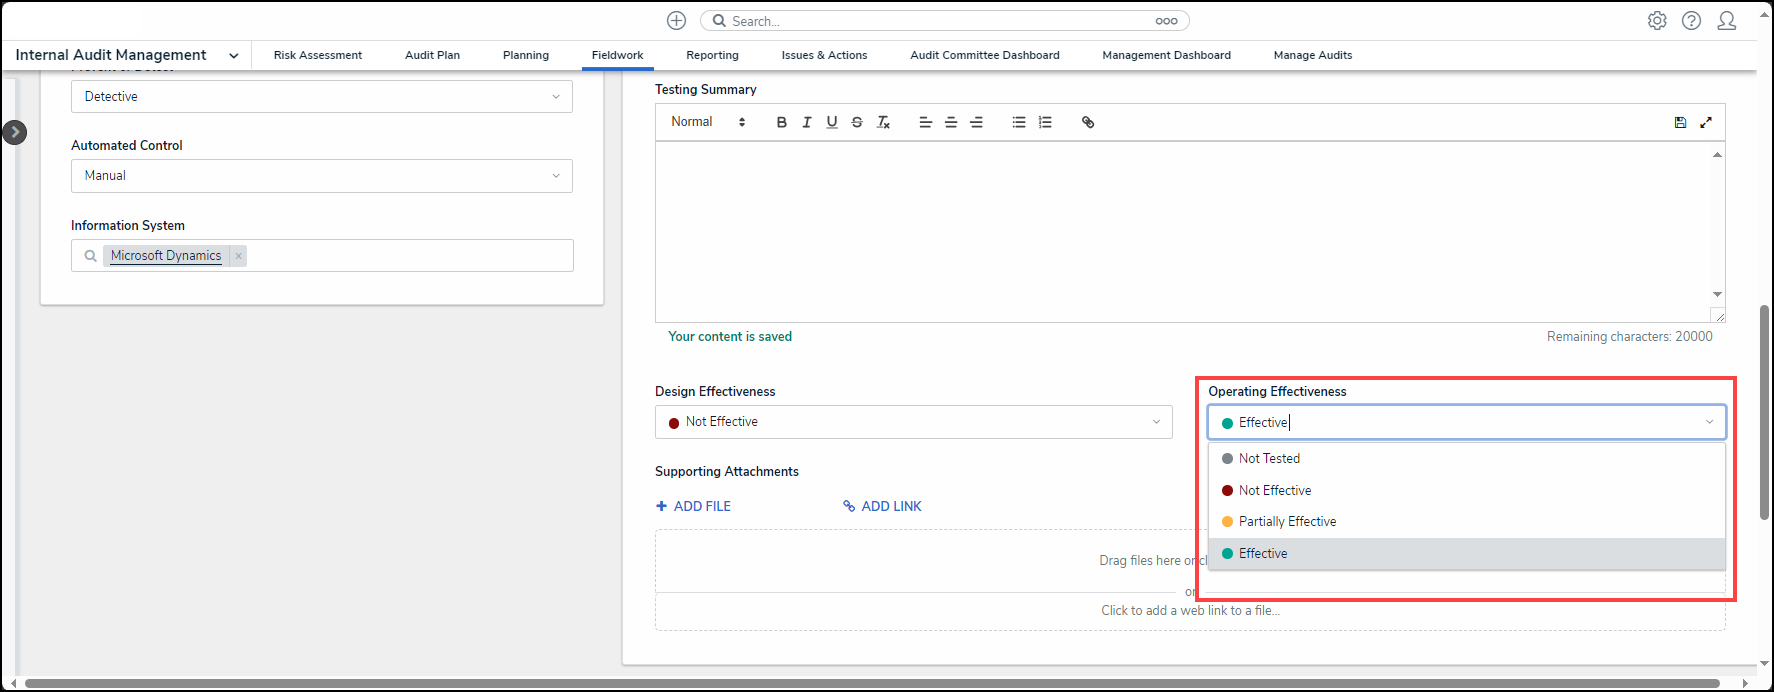Click the ADD LINK button
1774x692 pixels.
pos(882,506)
